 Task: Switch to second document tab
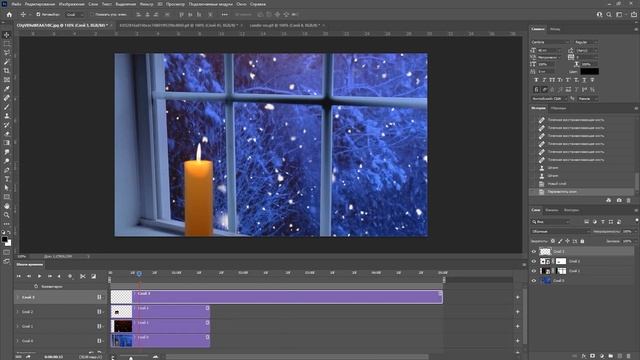[178, 25]
